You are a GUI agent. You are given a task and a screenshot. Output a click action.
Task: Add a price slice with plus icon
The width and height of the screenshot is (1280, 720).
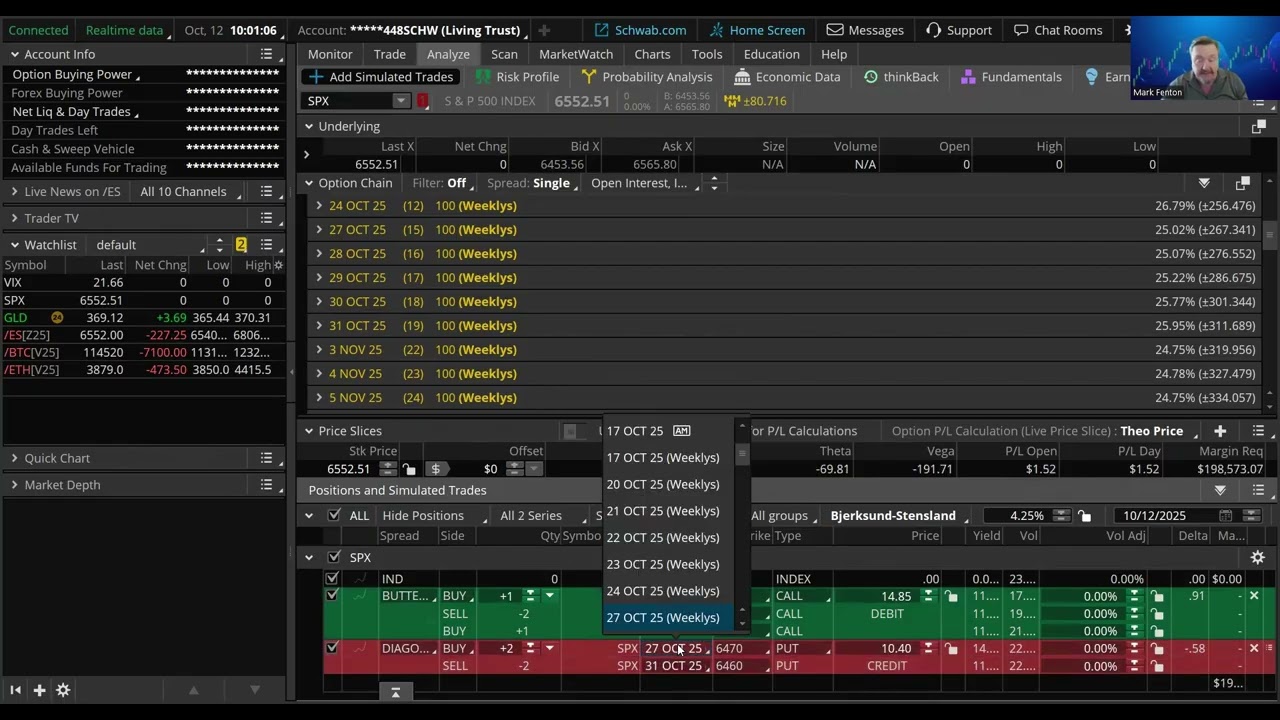click(x=1220, y=431)
